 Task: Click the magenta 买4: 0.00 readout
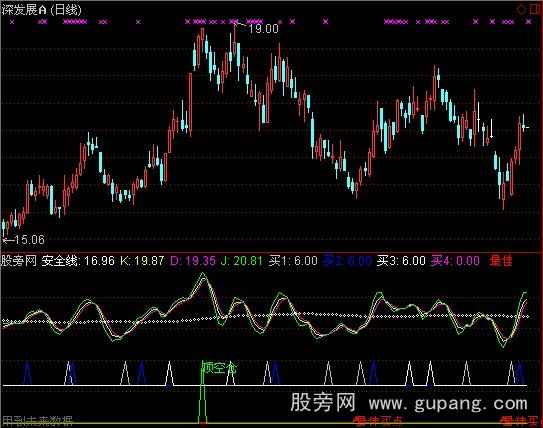(455, 260)
